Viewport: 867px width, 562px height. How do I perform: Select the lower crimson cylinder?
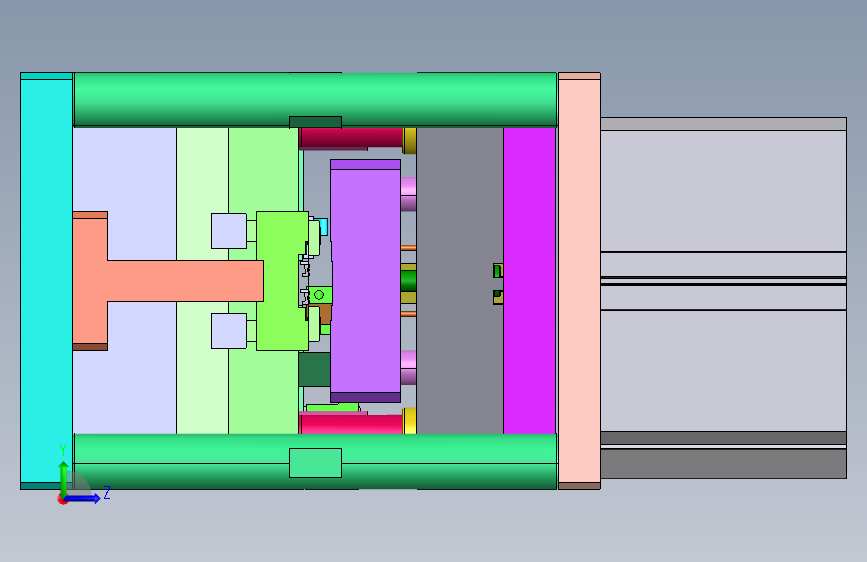click(351, 424)
